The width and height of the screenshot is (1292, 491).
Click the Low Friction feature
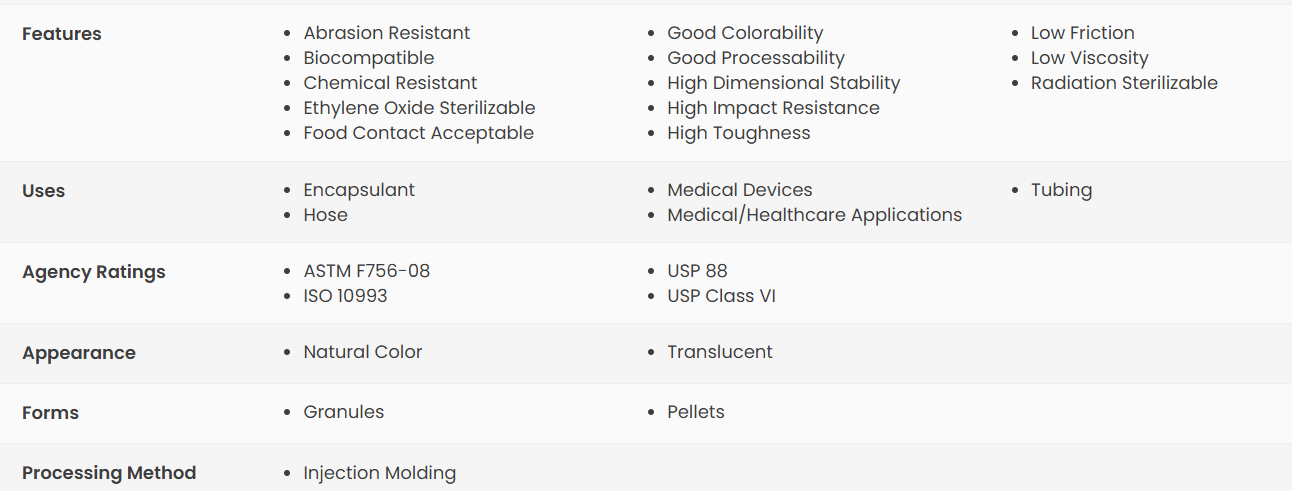1082,33
